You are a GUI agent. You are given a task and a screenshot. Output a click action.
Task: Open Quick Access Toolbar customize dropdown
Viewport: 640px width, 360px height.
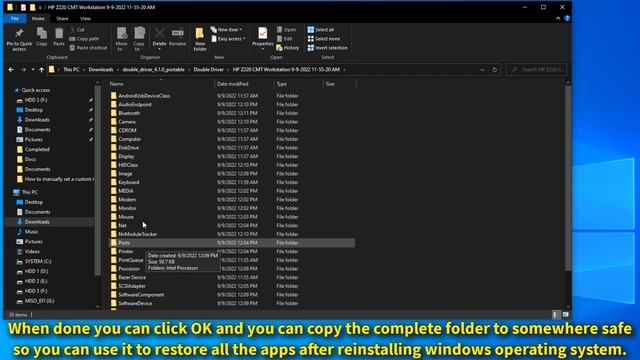(40, 7)
